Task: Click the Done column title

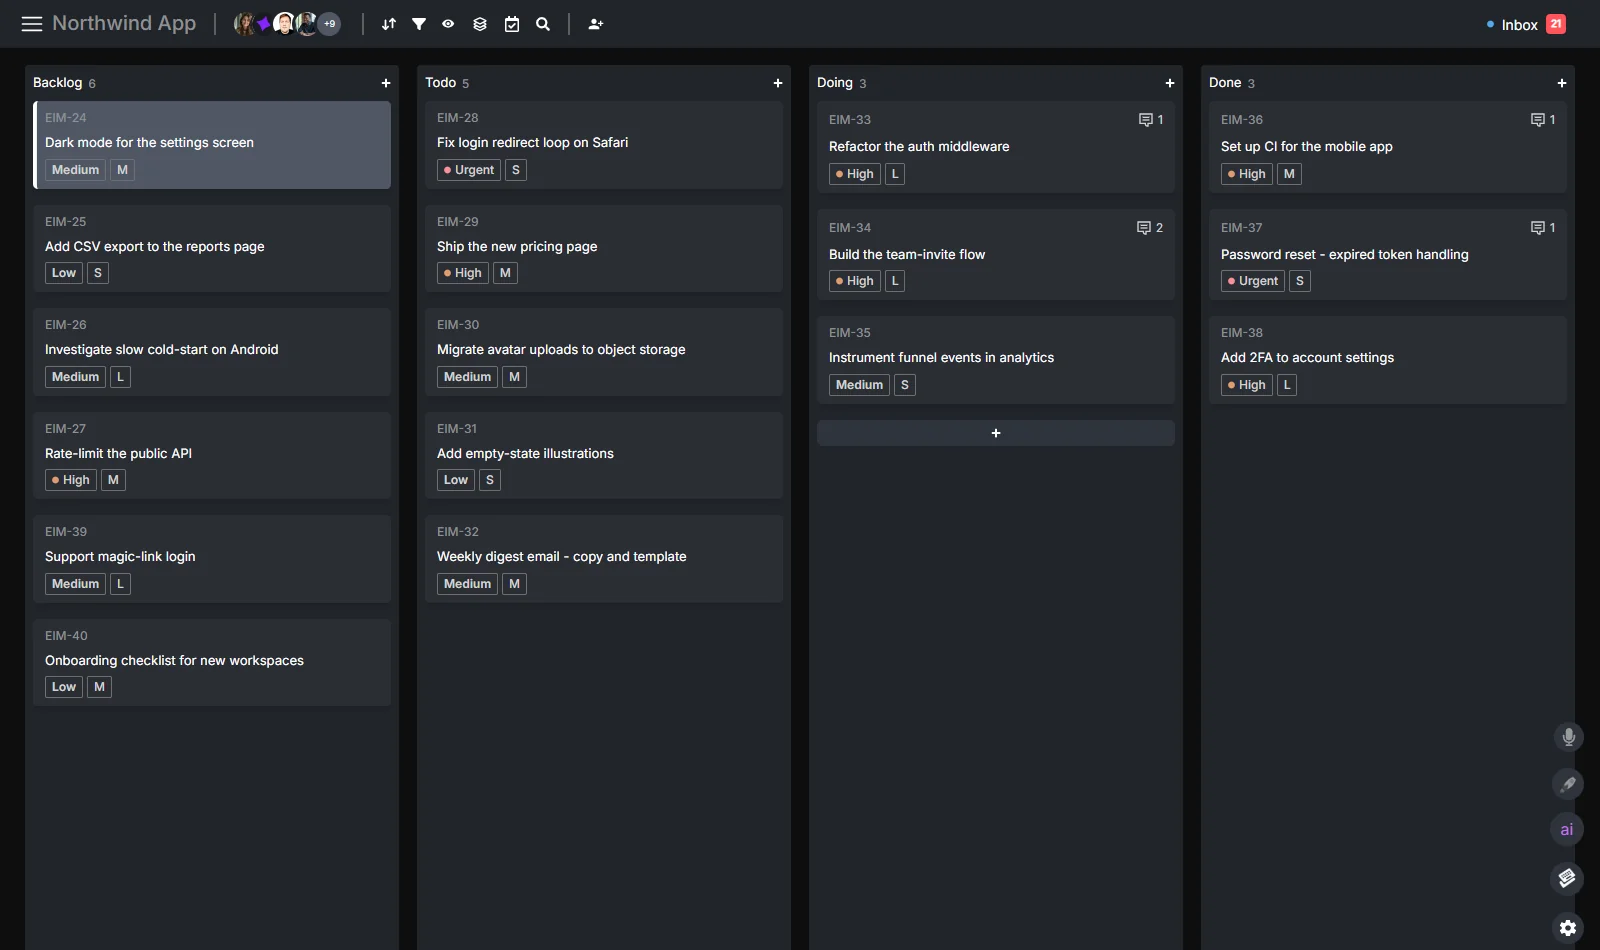Action: coord(1225,83)
